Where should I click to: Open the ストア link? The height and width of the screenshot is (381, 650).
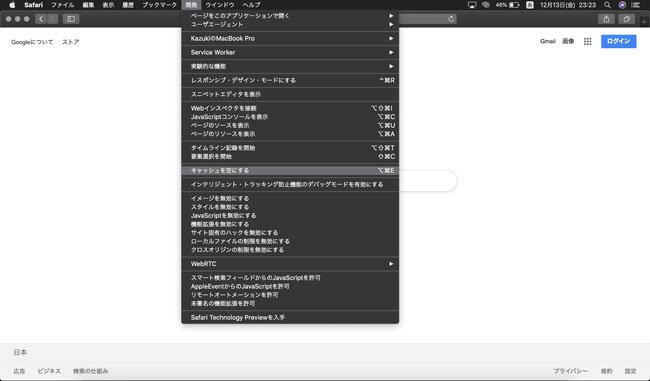click(x=70, y=42)
